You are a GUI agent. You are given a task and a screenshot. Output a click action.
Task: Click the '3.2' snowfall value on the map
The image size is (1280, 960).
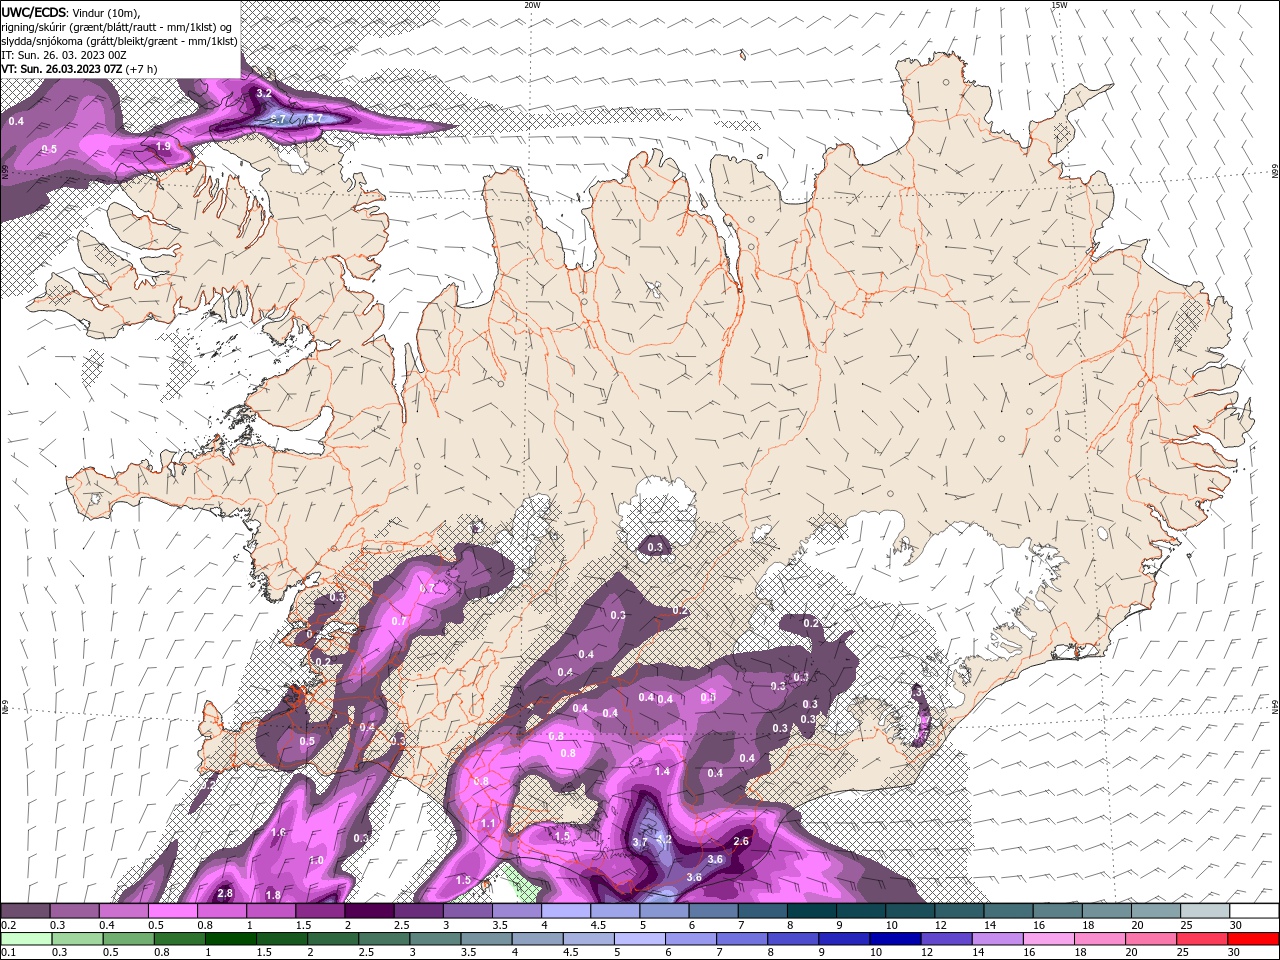(264, 93)
